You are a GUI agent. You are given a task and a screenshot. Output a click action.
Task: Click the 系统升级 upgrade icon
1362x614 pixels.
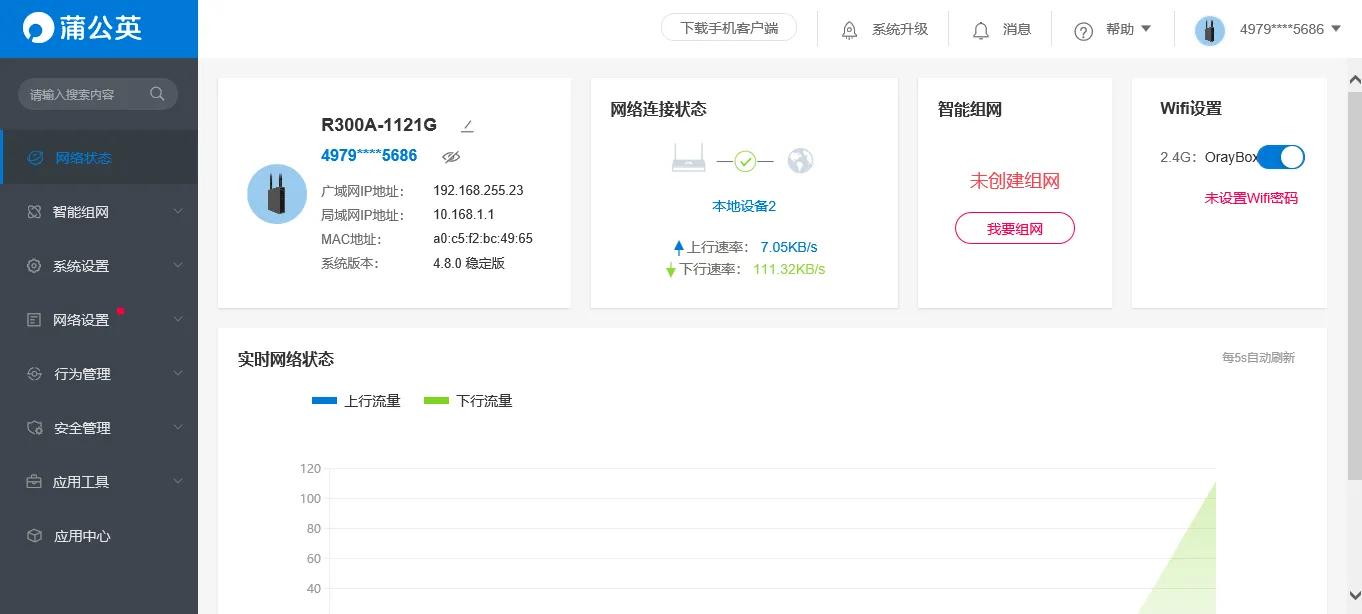[849, 29]
